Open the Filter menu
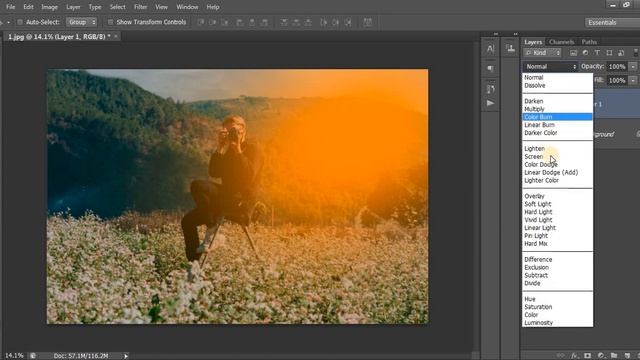This screenshot has height=360, width=640. (140, 7)
